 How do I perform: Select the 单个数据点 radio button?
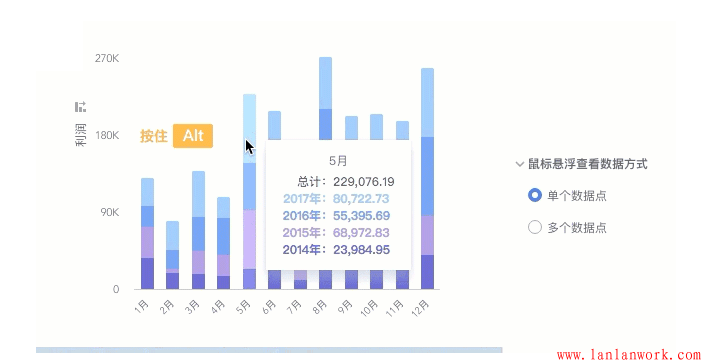[x=535, y=195]
